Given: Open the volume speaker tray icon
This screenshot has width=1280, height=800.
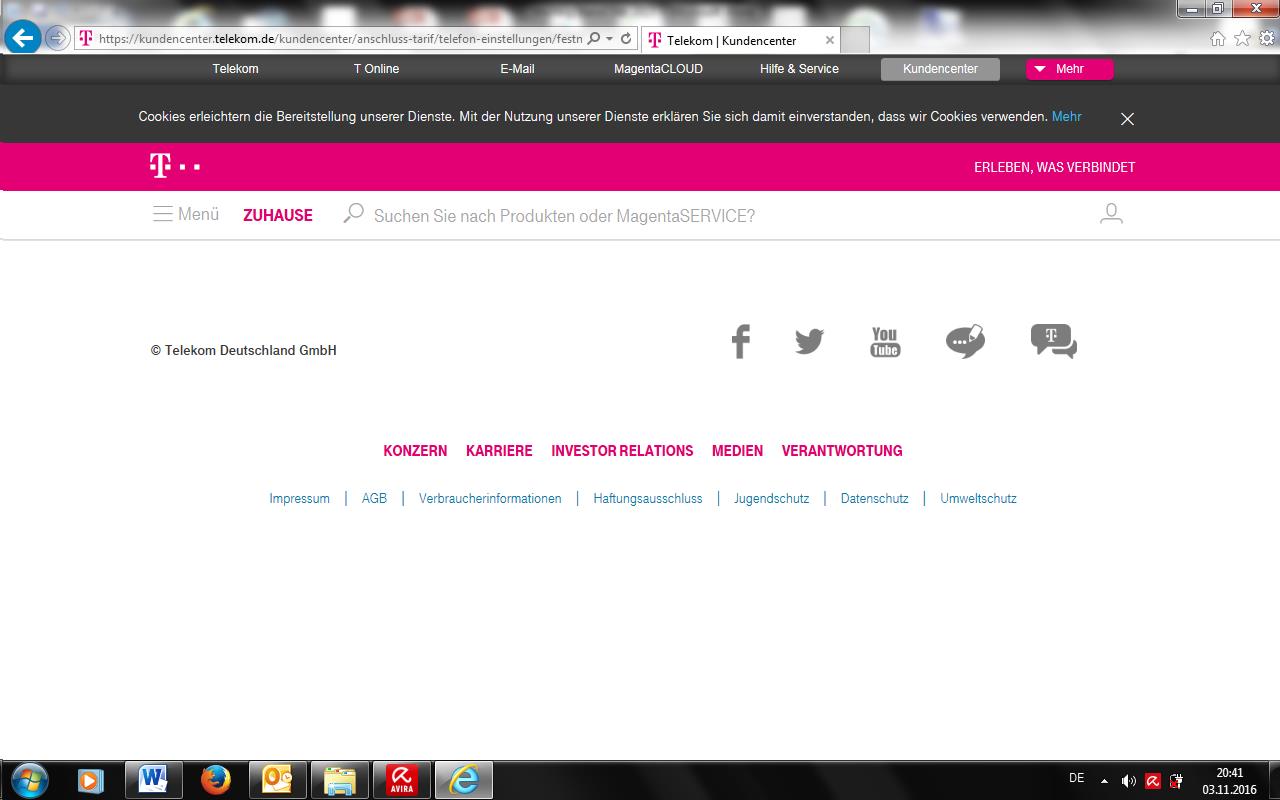Looking at the screenshot, I should tap(1128, 781).
